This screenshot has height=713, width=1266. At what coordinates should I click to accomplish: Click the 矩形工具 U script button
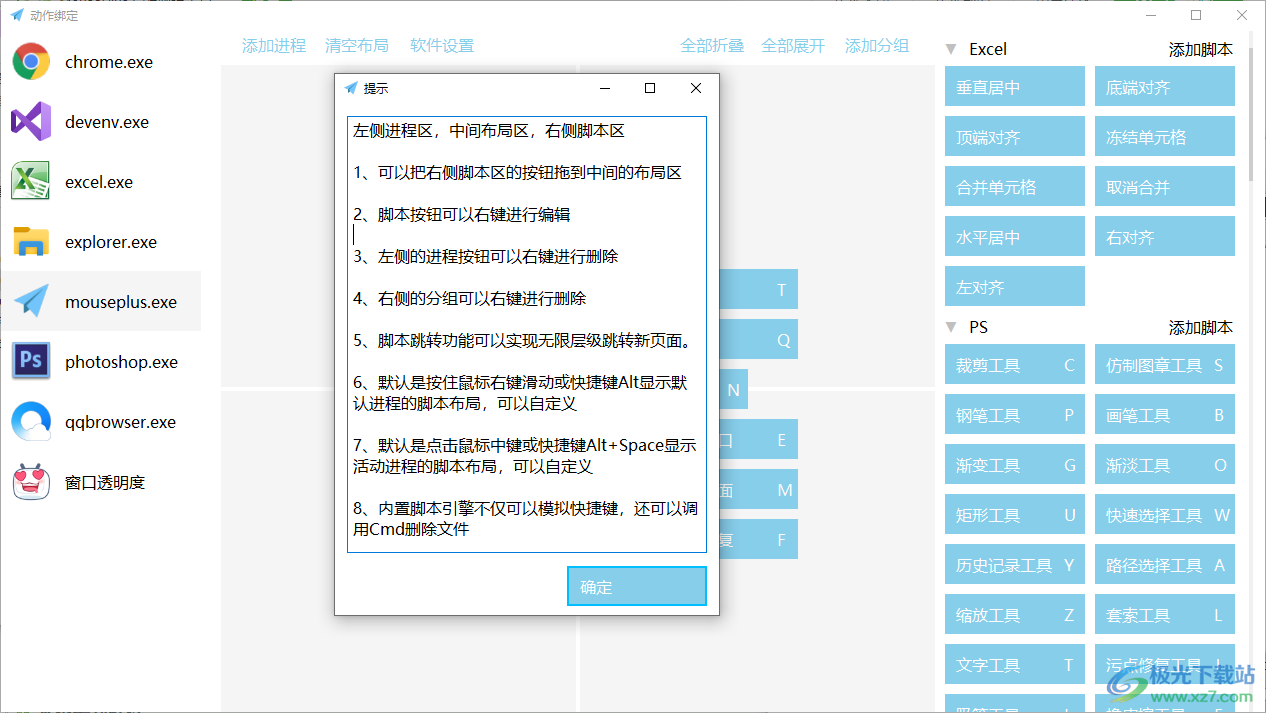[x=1015, y=514]
